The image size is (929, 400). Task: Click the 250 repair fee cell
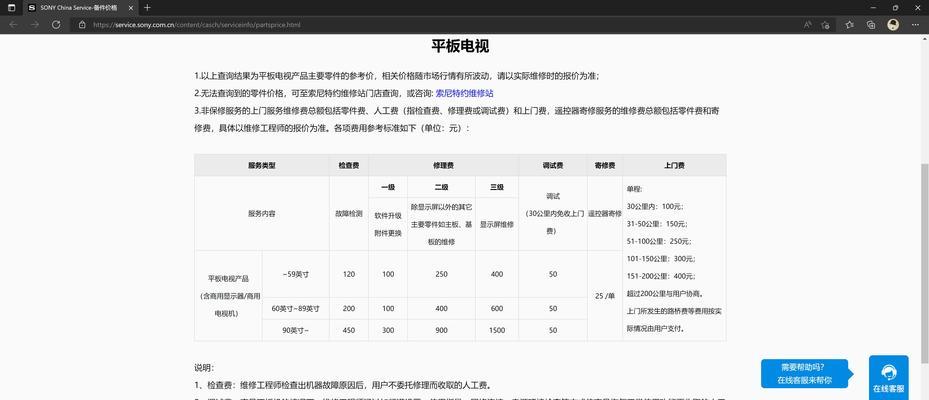(x=441, y=274)
